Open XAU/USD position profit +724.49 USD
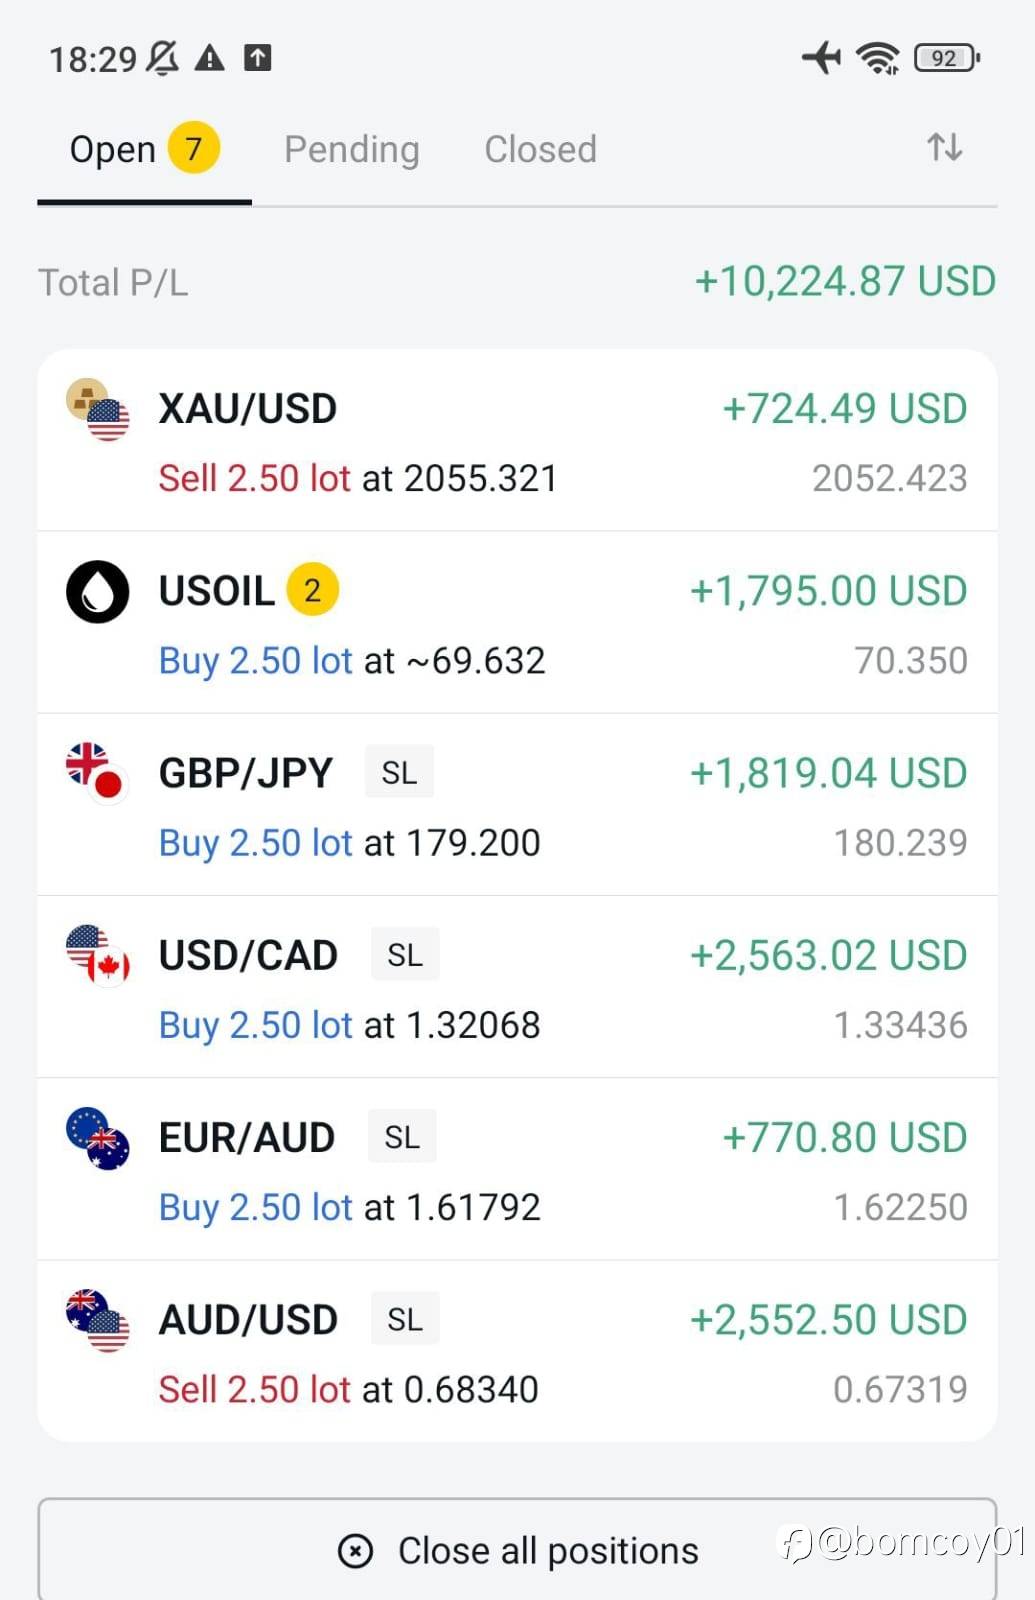The image size is (1035, 1600). 844,409
